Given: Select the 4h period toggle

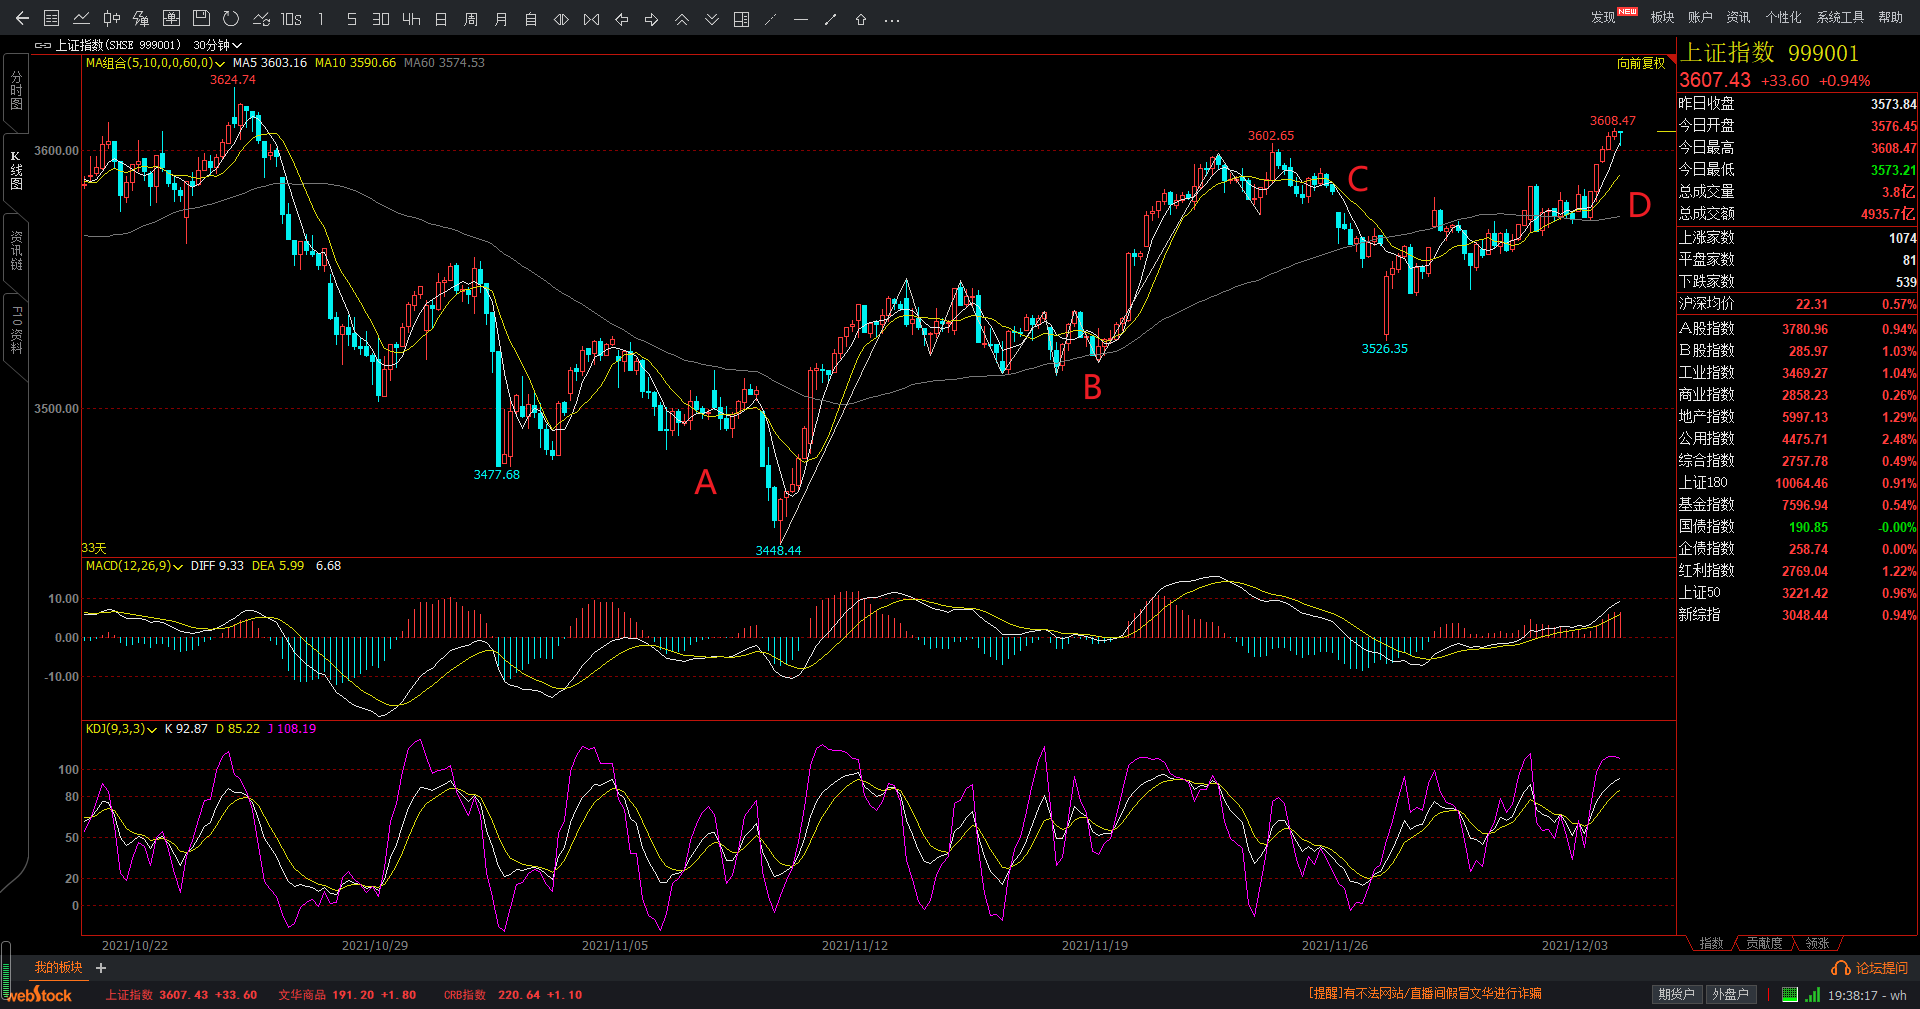Looking at the screenshot, I should point(411,19).
